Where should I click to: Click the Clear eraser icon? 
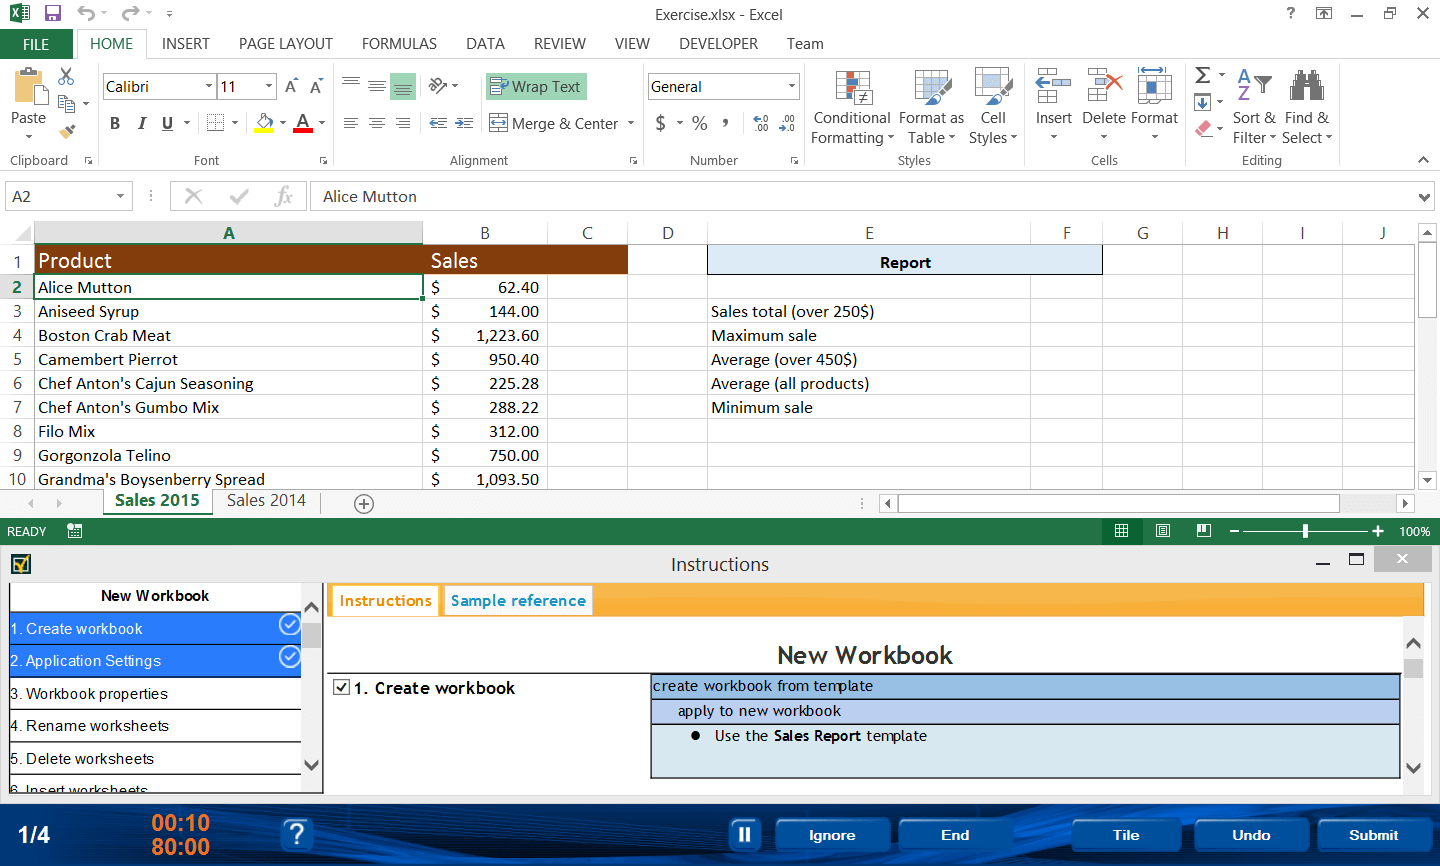point(1204,129)
